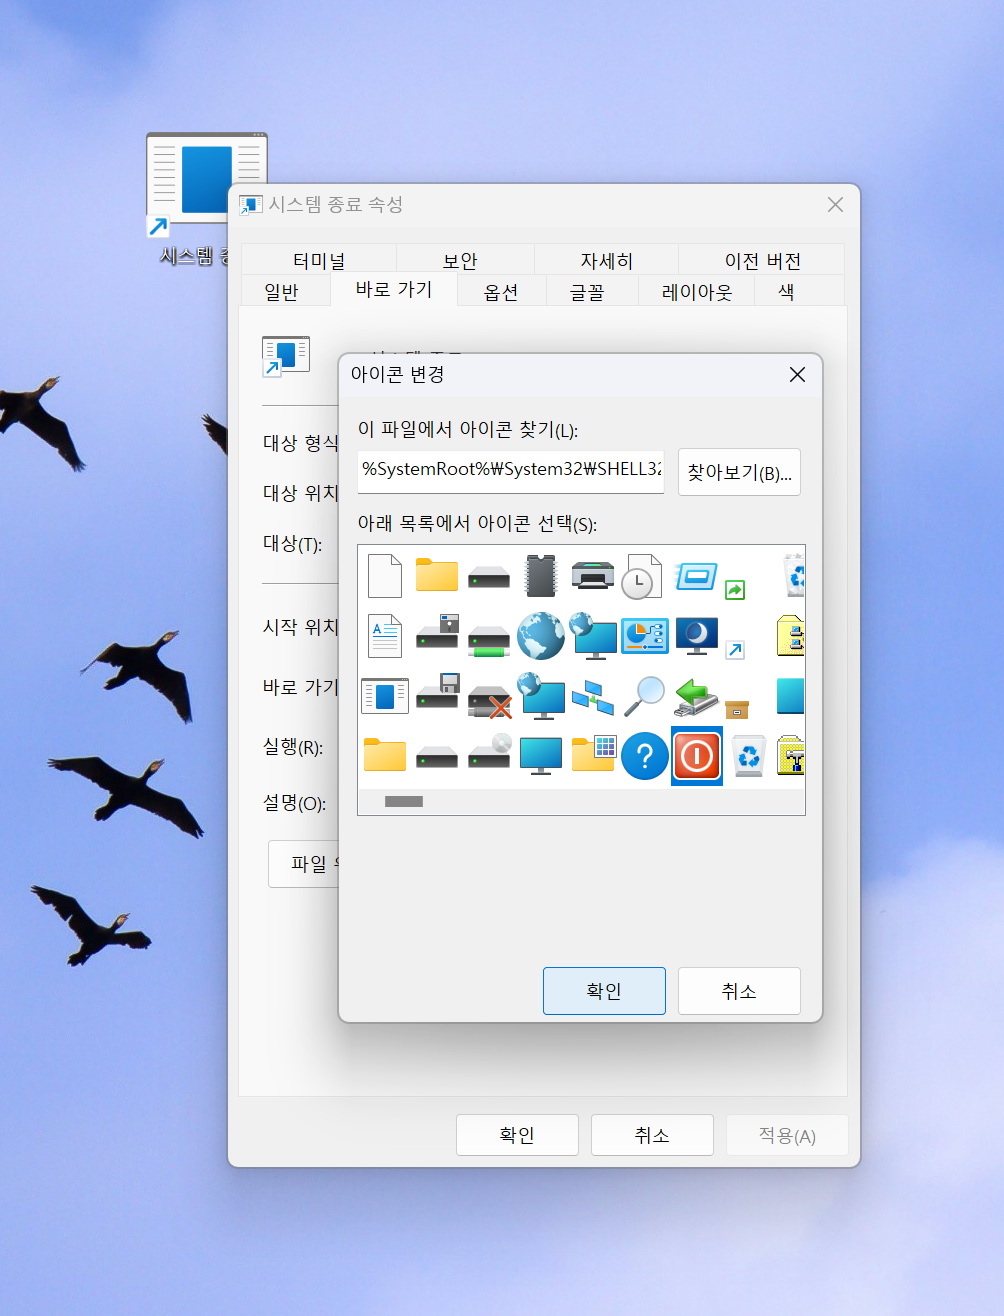
Task: Confirm with 확인 in 아이콘 변경 dialog
Action: [604, 991]
